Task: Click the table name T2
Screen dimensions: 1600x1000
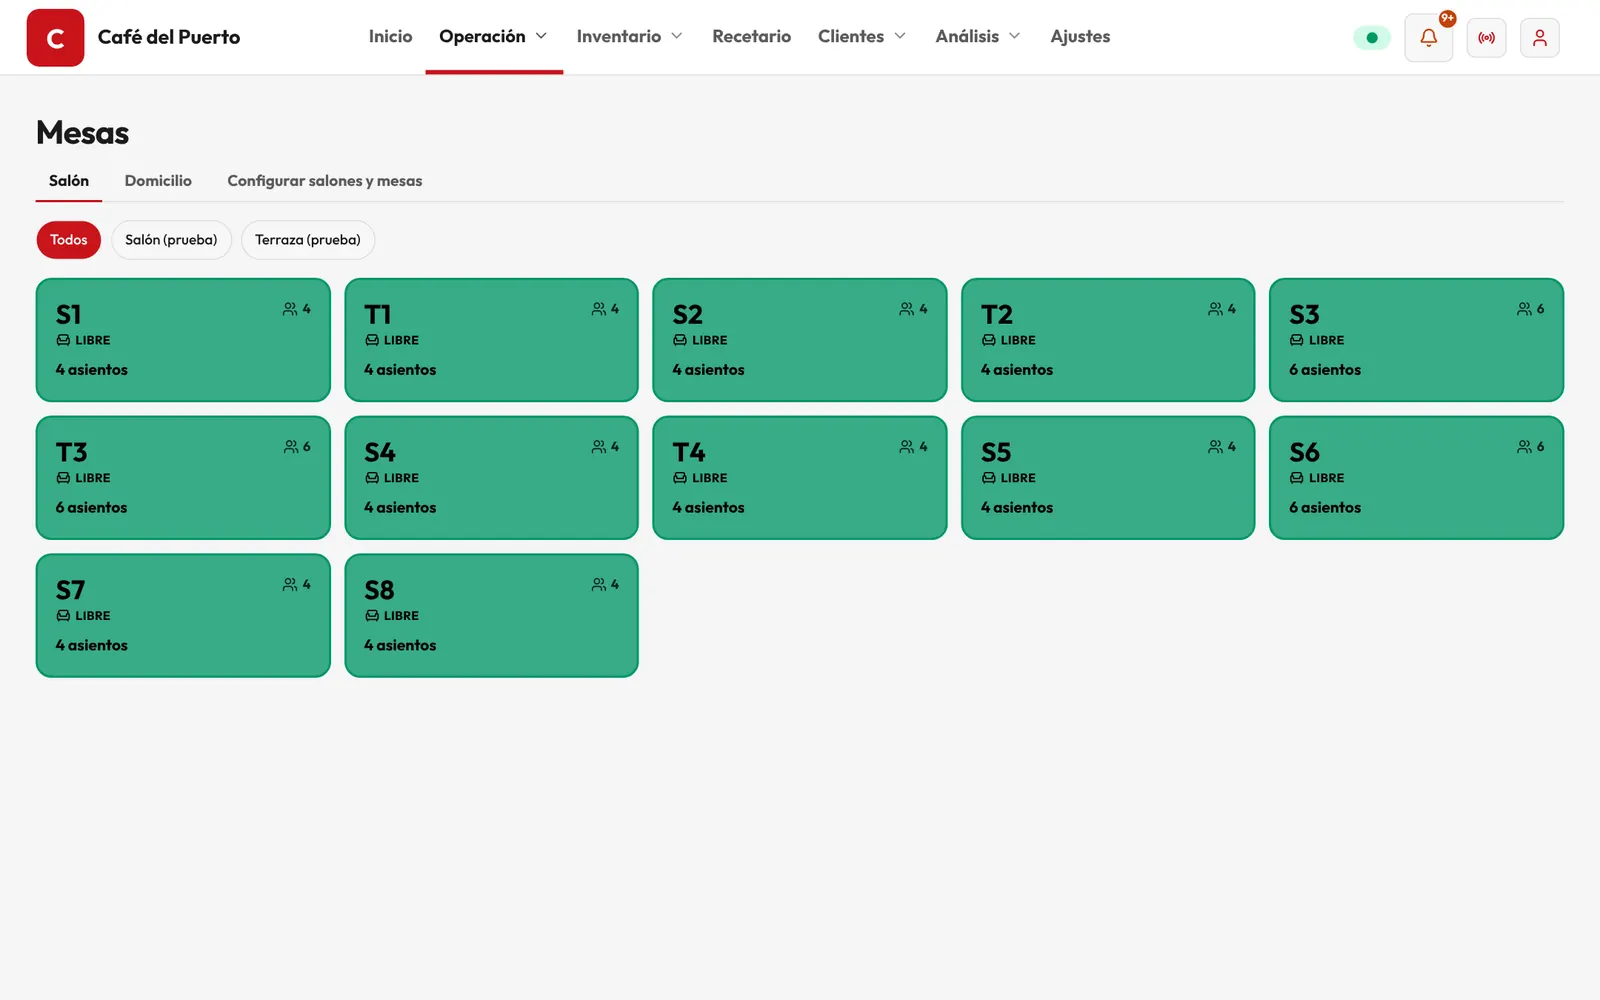Action: [x=997, y=315]
